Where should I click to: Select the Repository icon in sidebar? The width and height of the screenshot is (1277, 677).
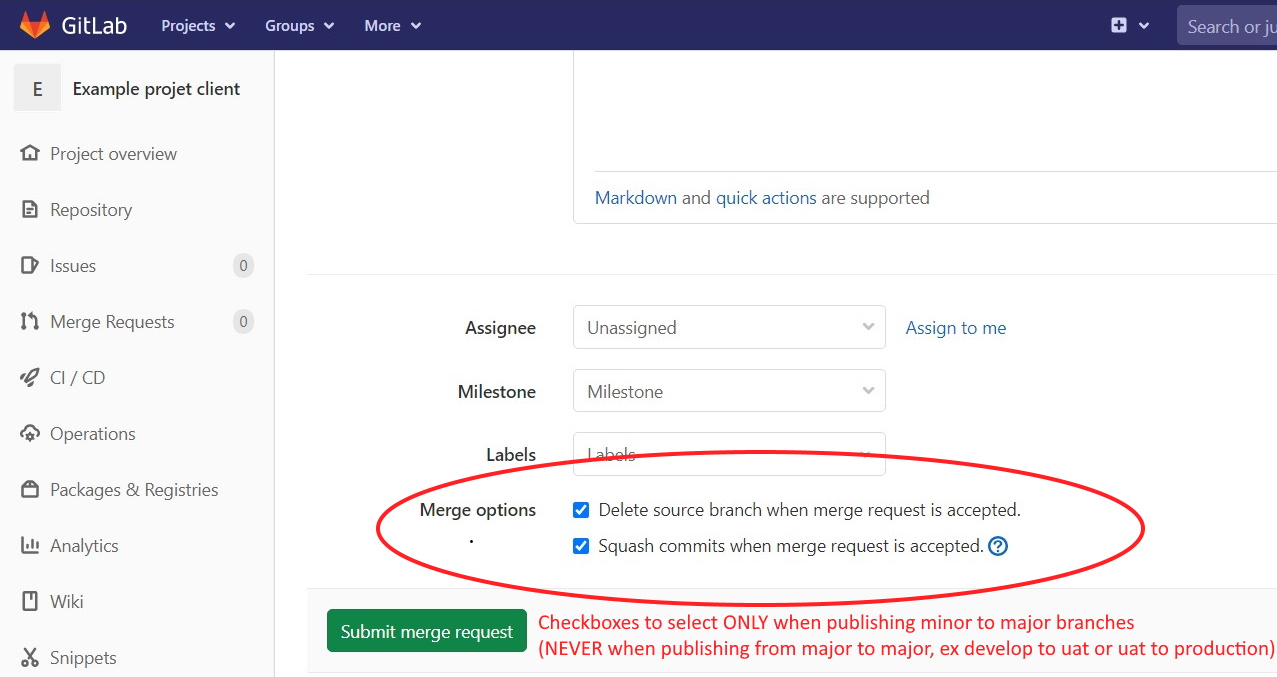click(30, 209)
